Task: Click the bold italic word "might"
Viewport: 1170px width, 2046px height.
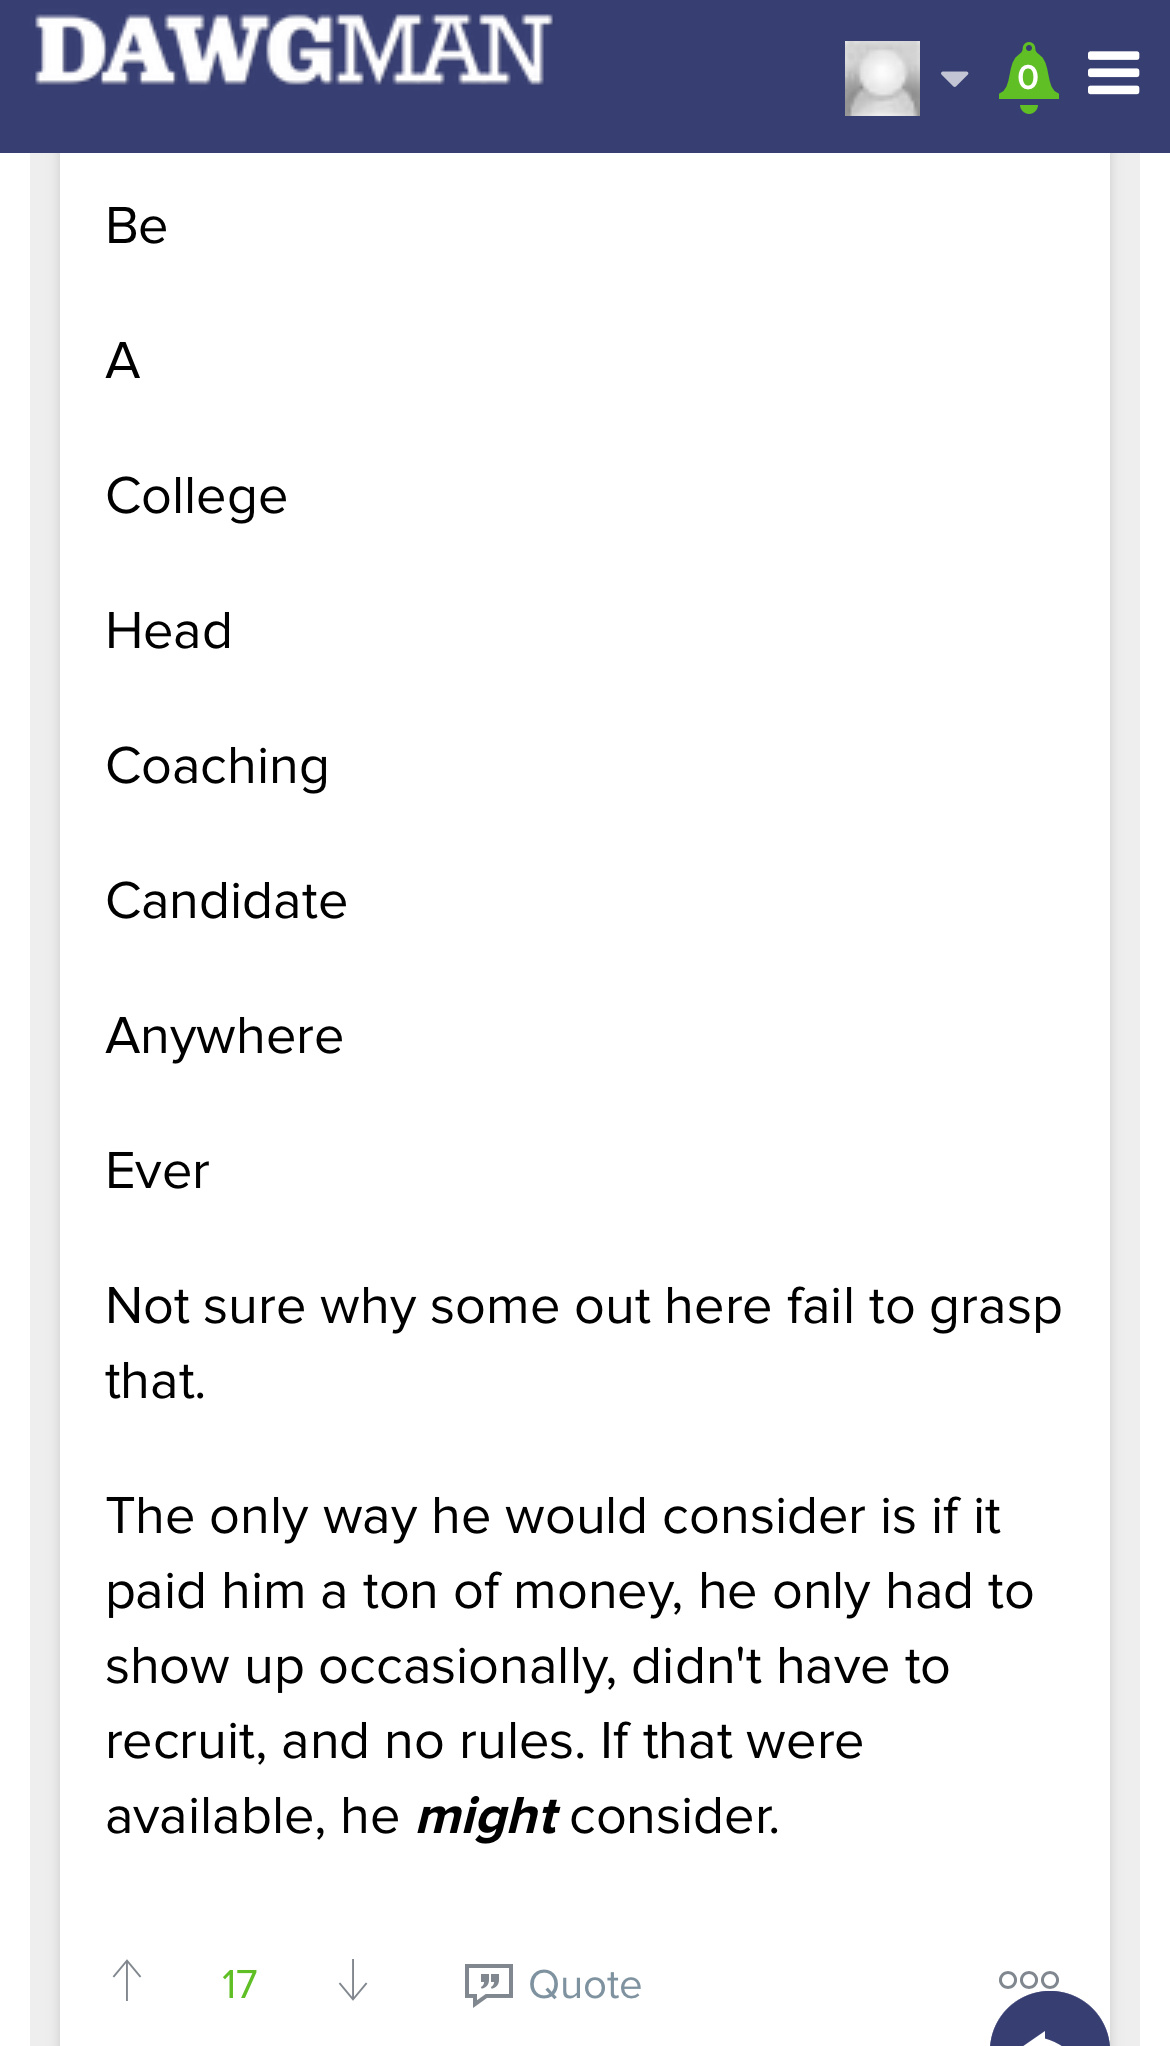Action: (x=487, y=1816)
